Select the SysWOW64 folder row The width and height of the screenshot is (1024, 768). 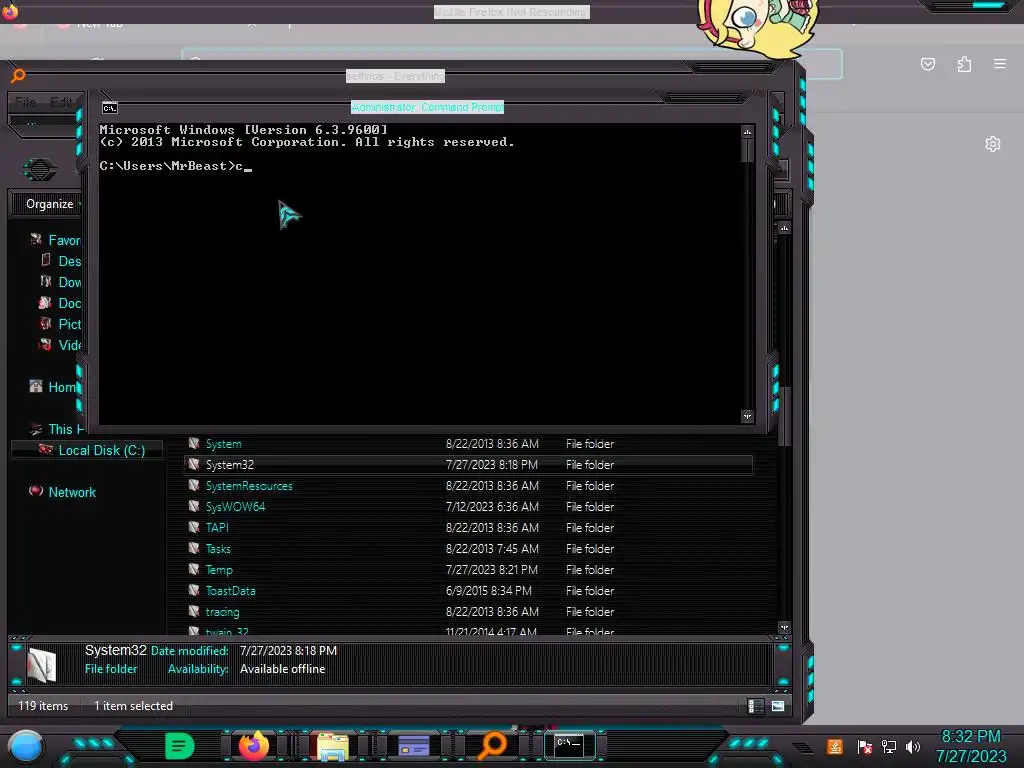coord(469,507)
